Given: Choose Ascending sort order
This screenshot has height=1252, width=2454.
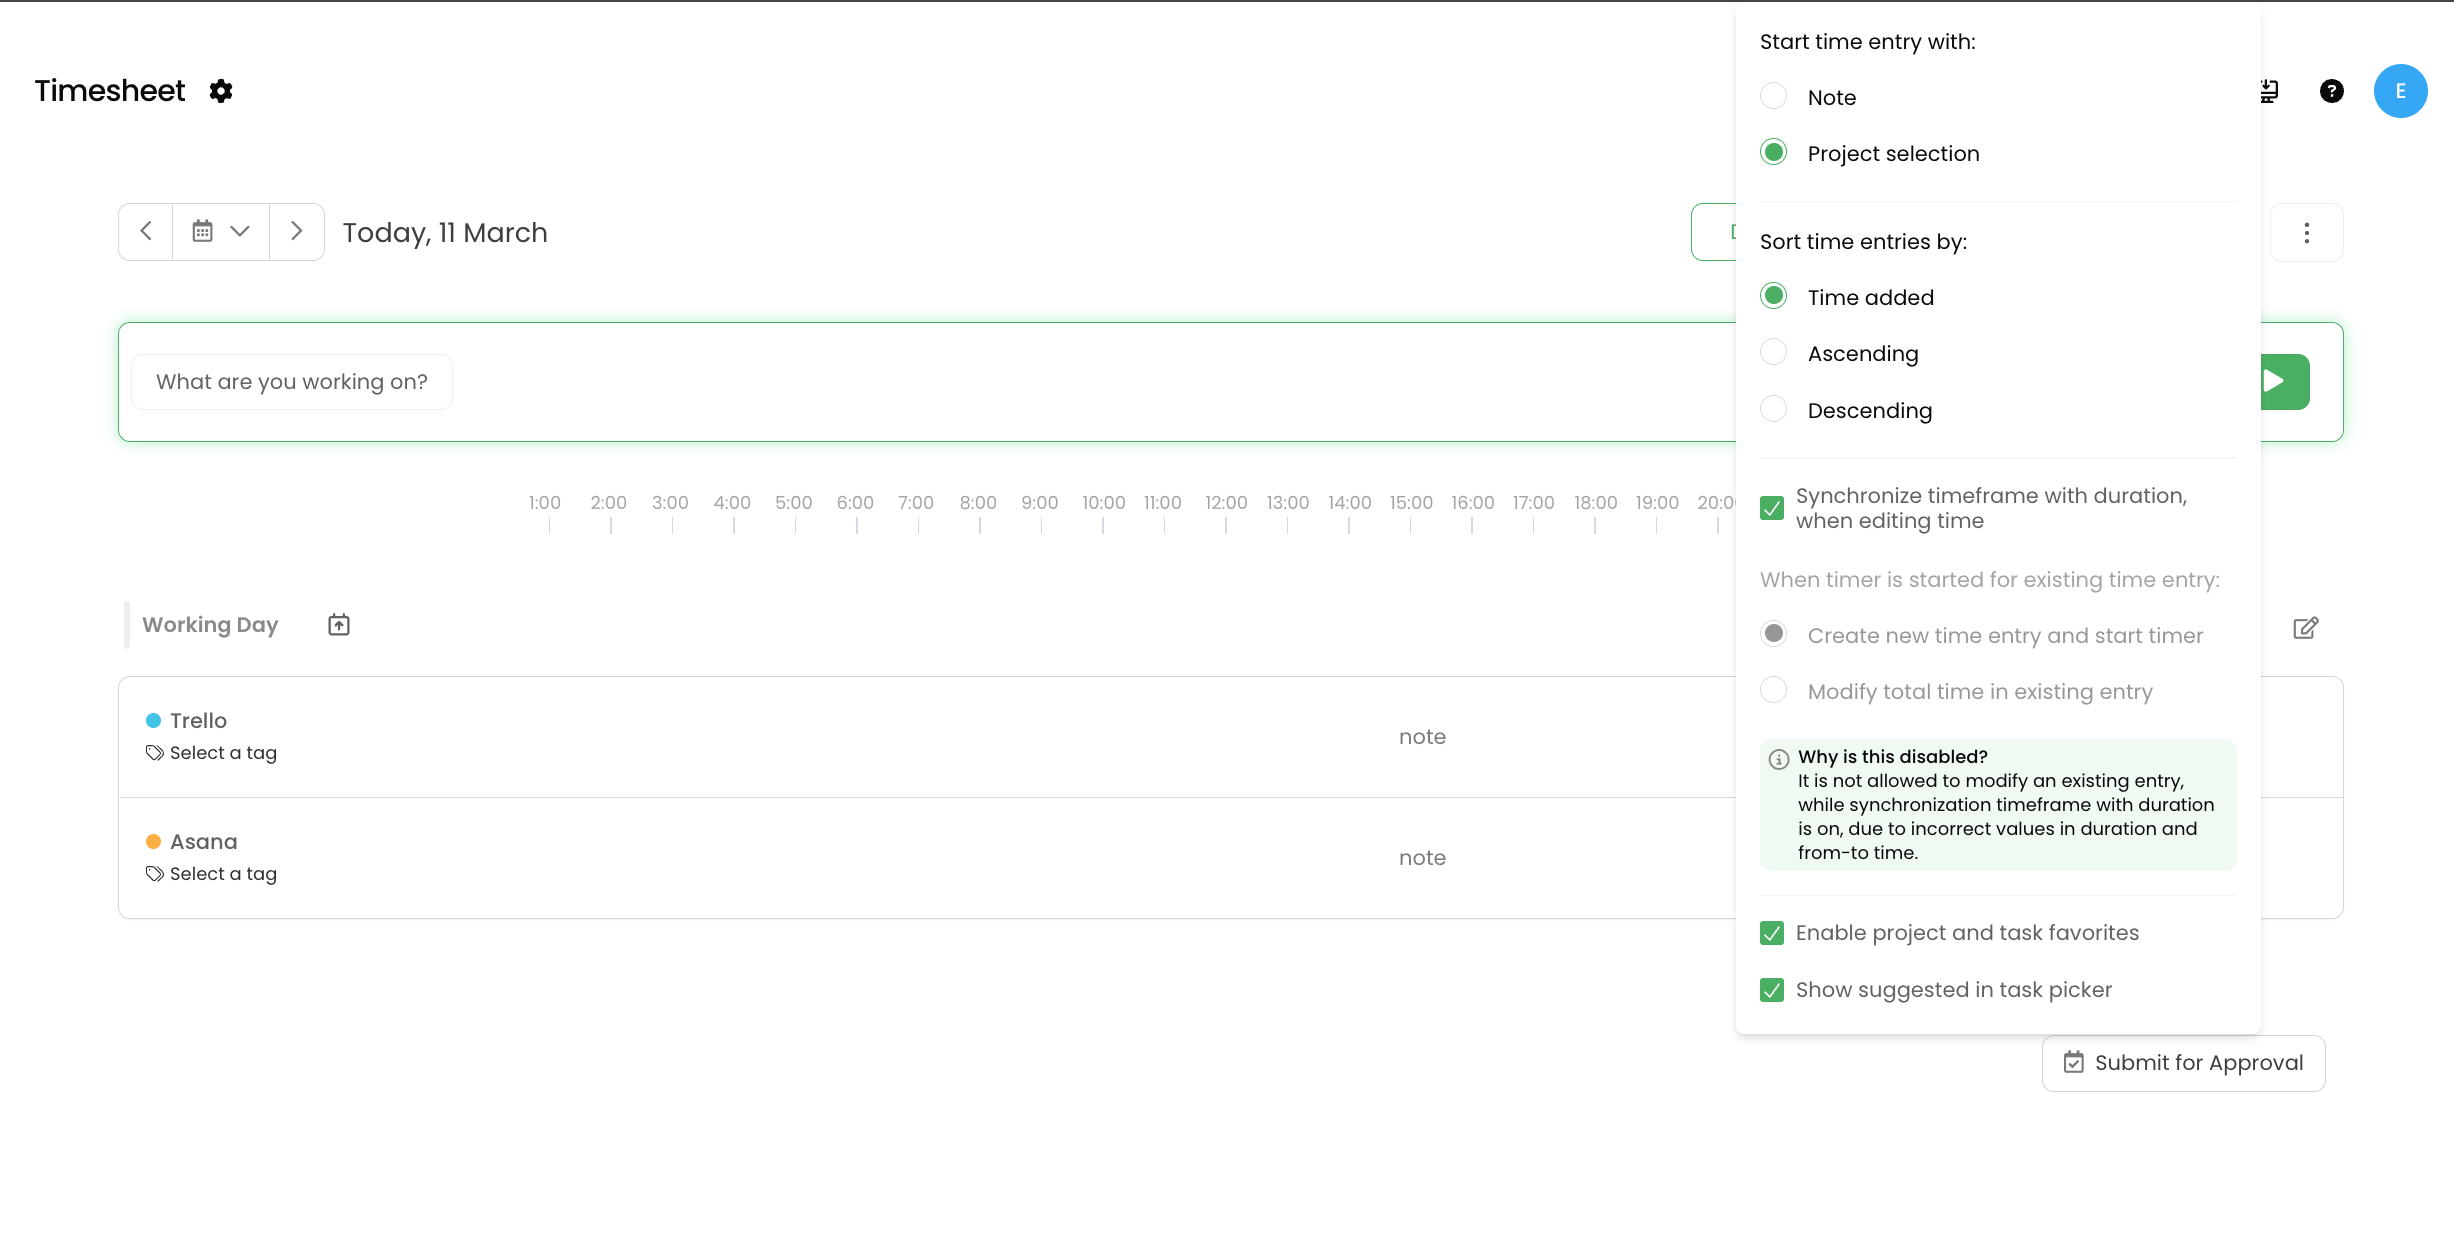Looking at the screenshot, I should click(1773, 353).
